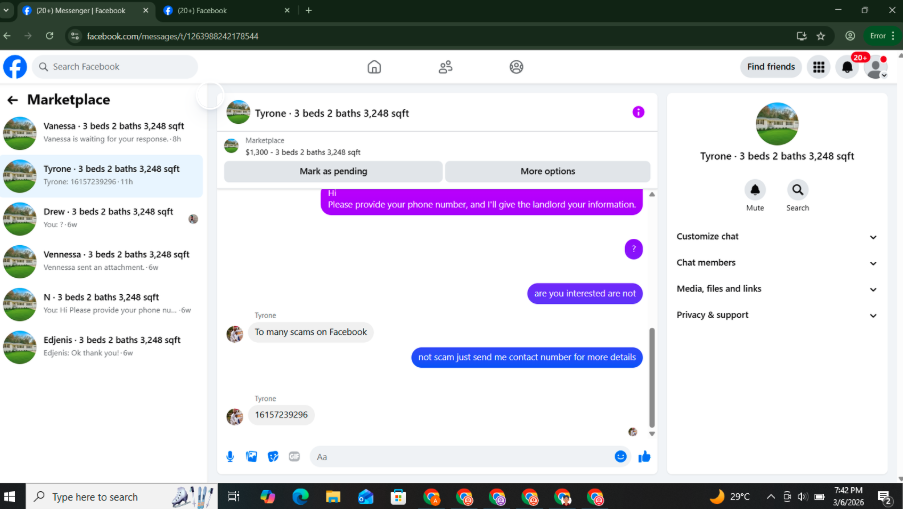This screenshot has height=509, width=903.
Task: Open the notifications bell
Action: coord(847,67)
